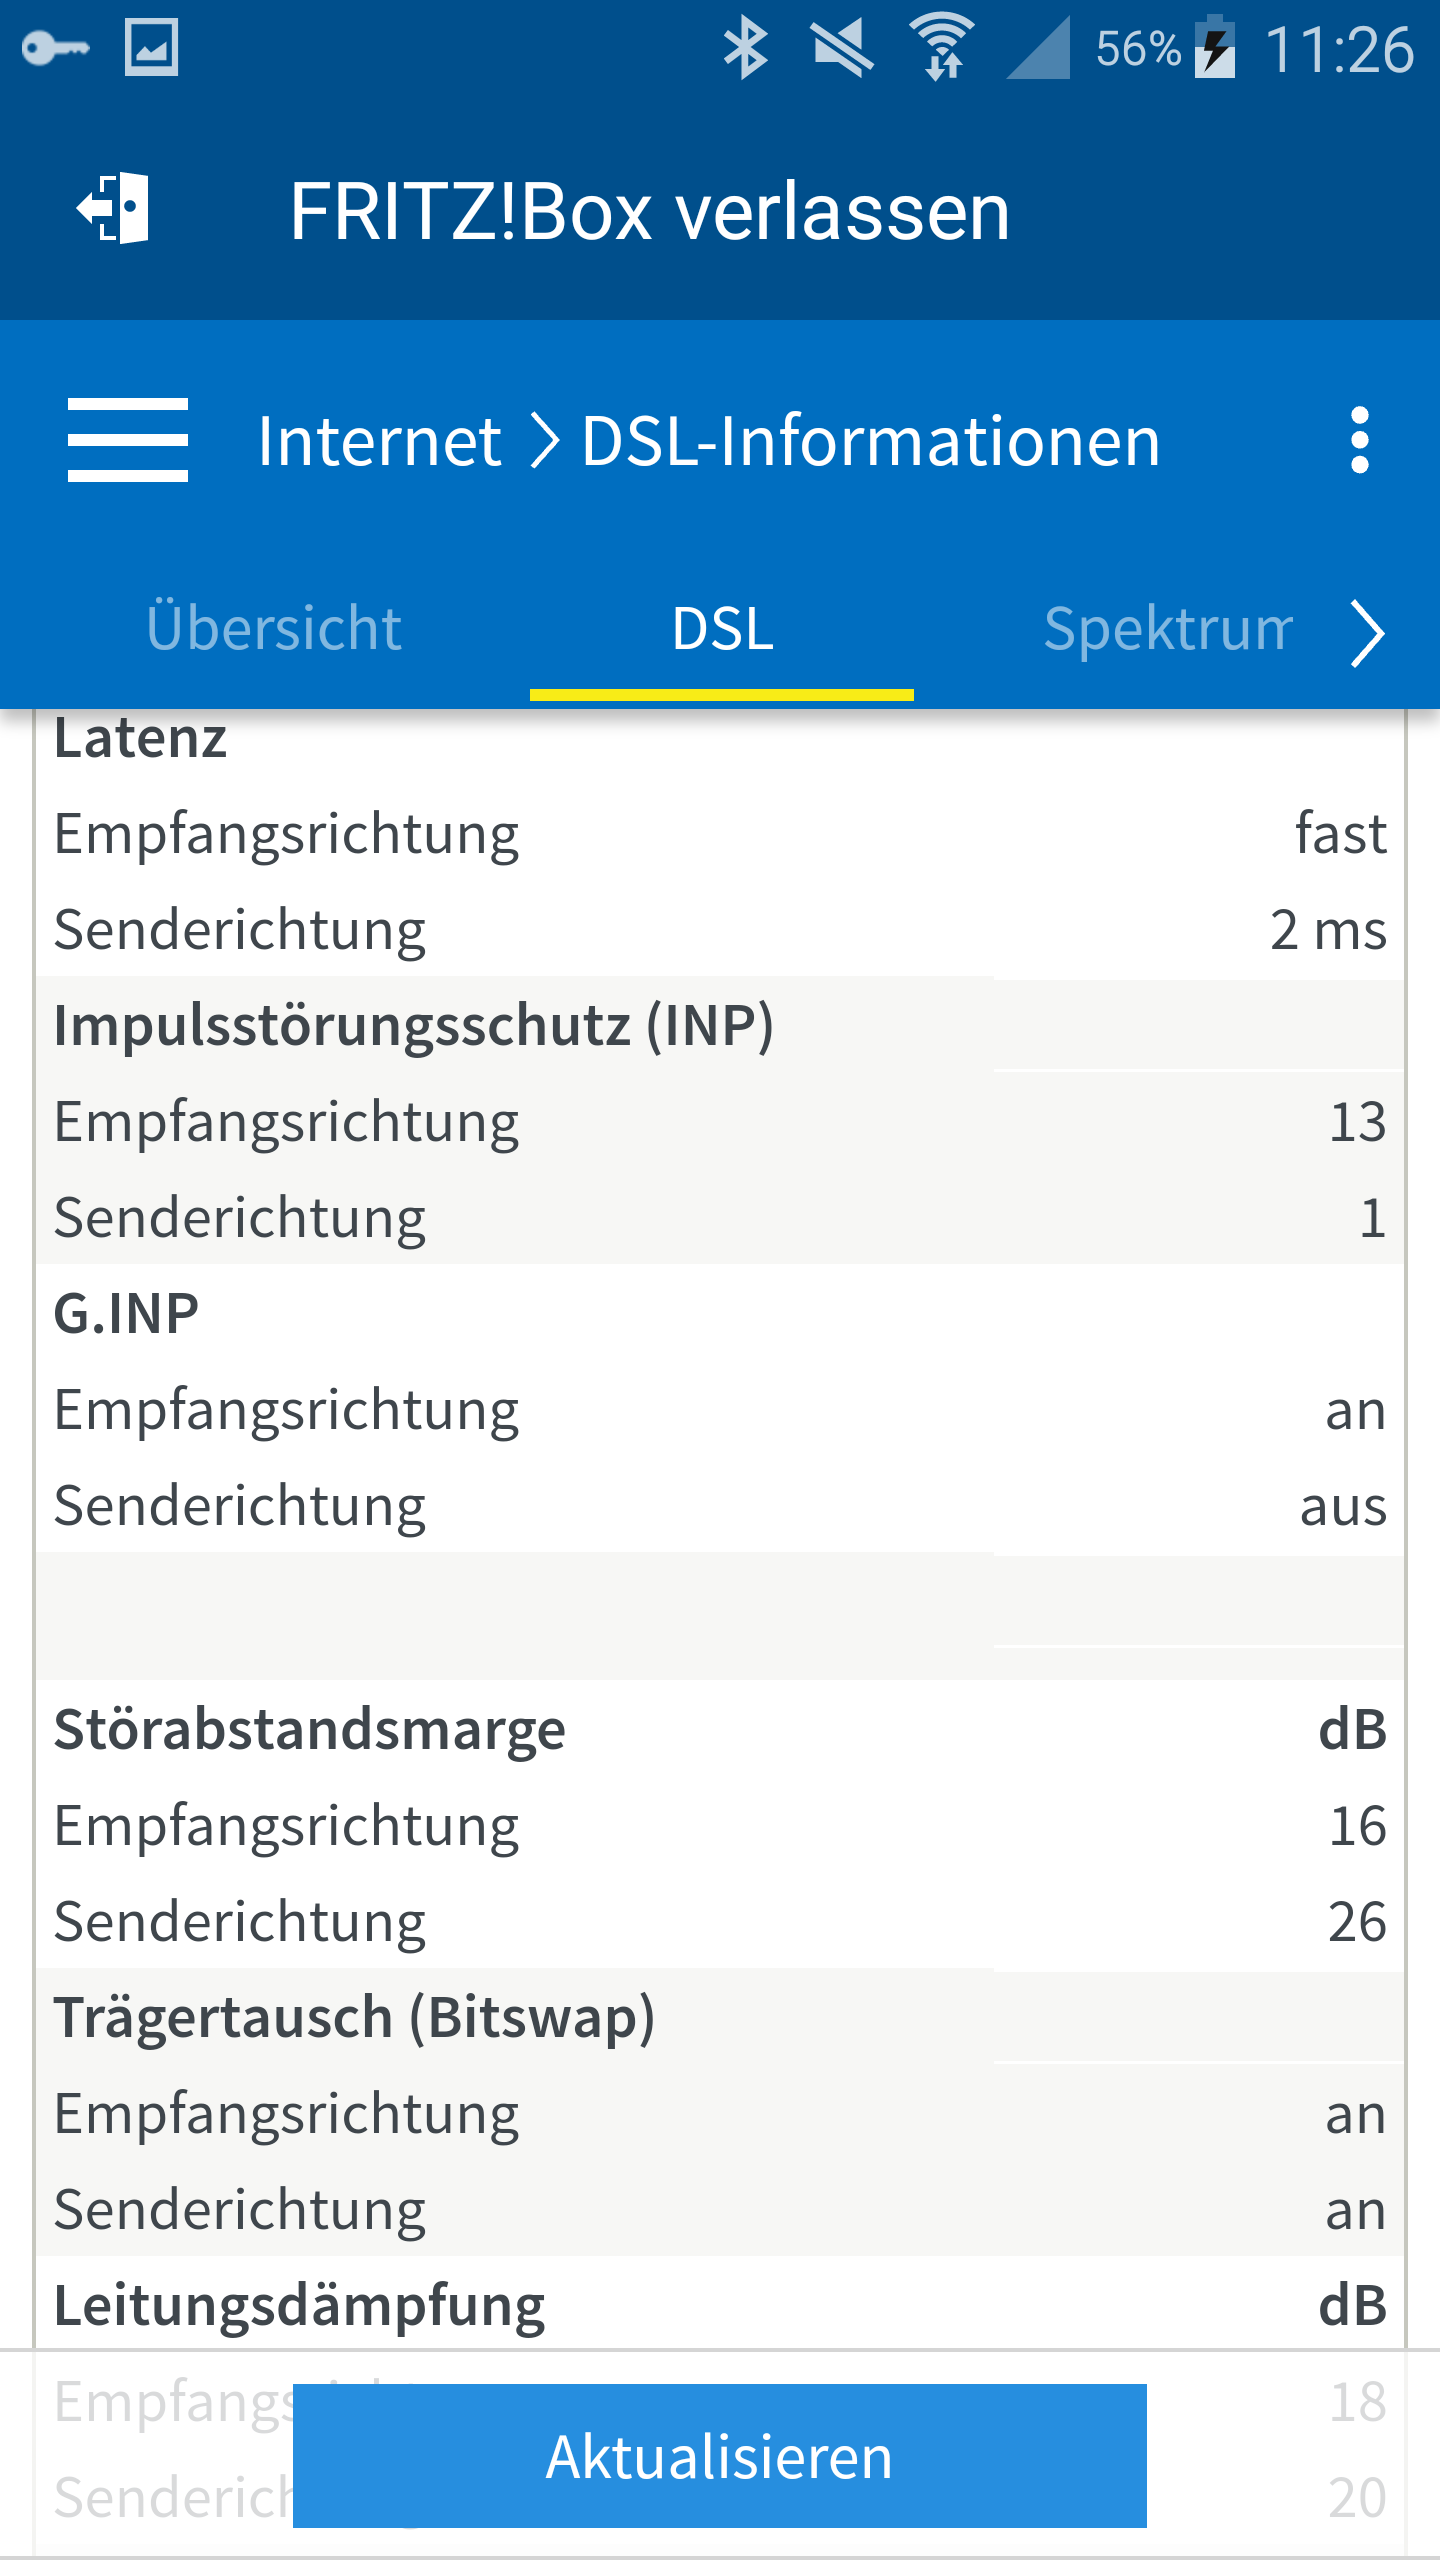Tap the image notification icon

coord(151,47)
